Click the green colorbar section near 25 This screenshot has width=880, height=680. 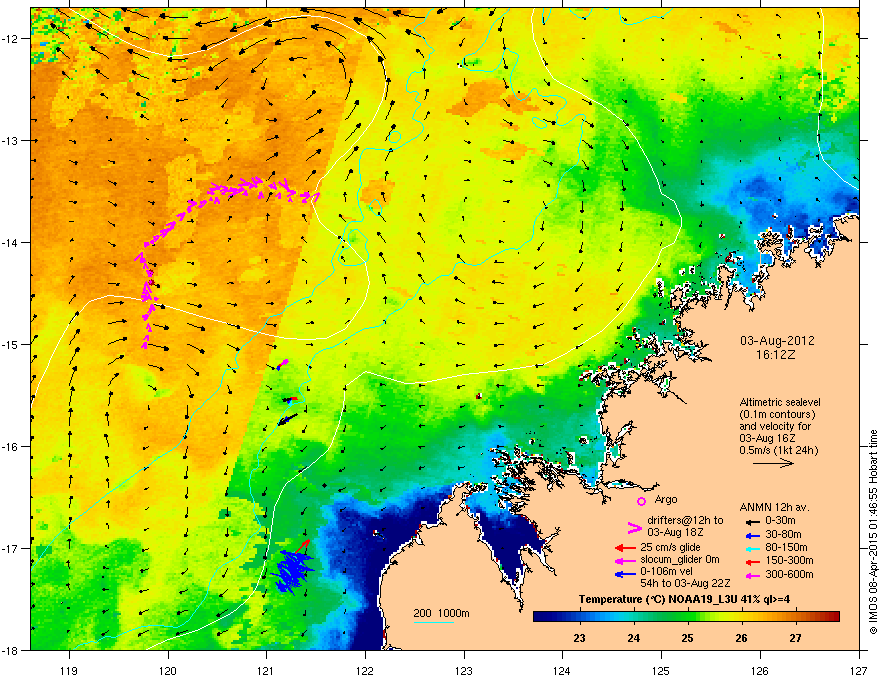click(x=688, y=616)
